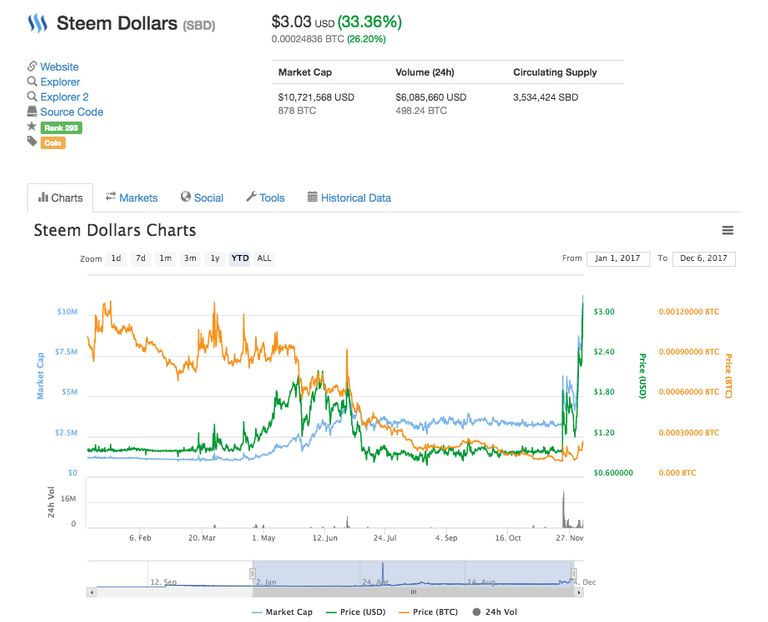The image size is (768, 622).
Task: Click the Steem Dollars logo icon
Action: coord(37,23)
